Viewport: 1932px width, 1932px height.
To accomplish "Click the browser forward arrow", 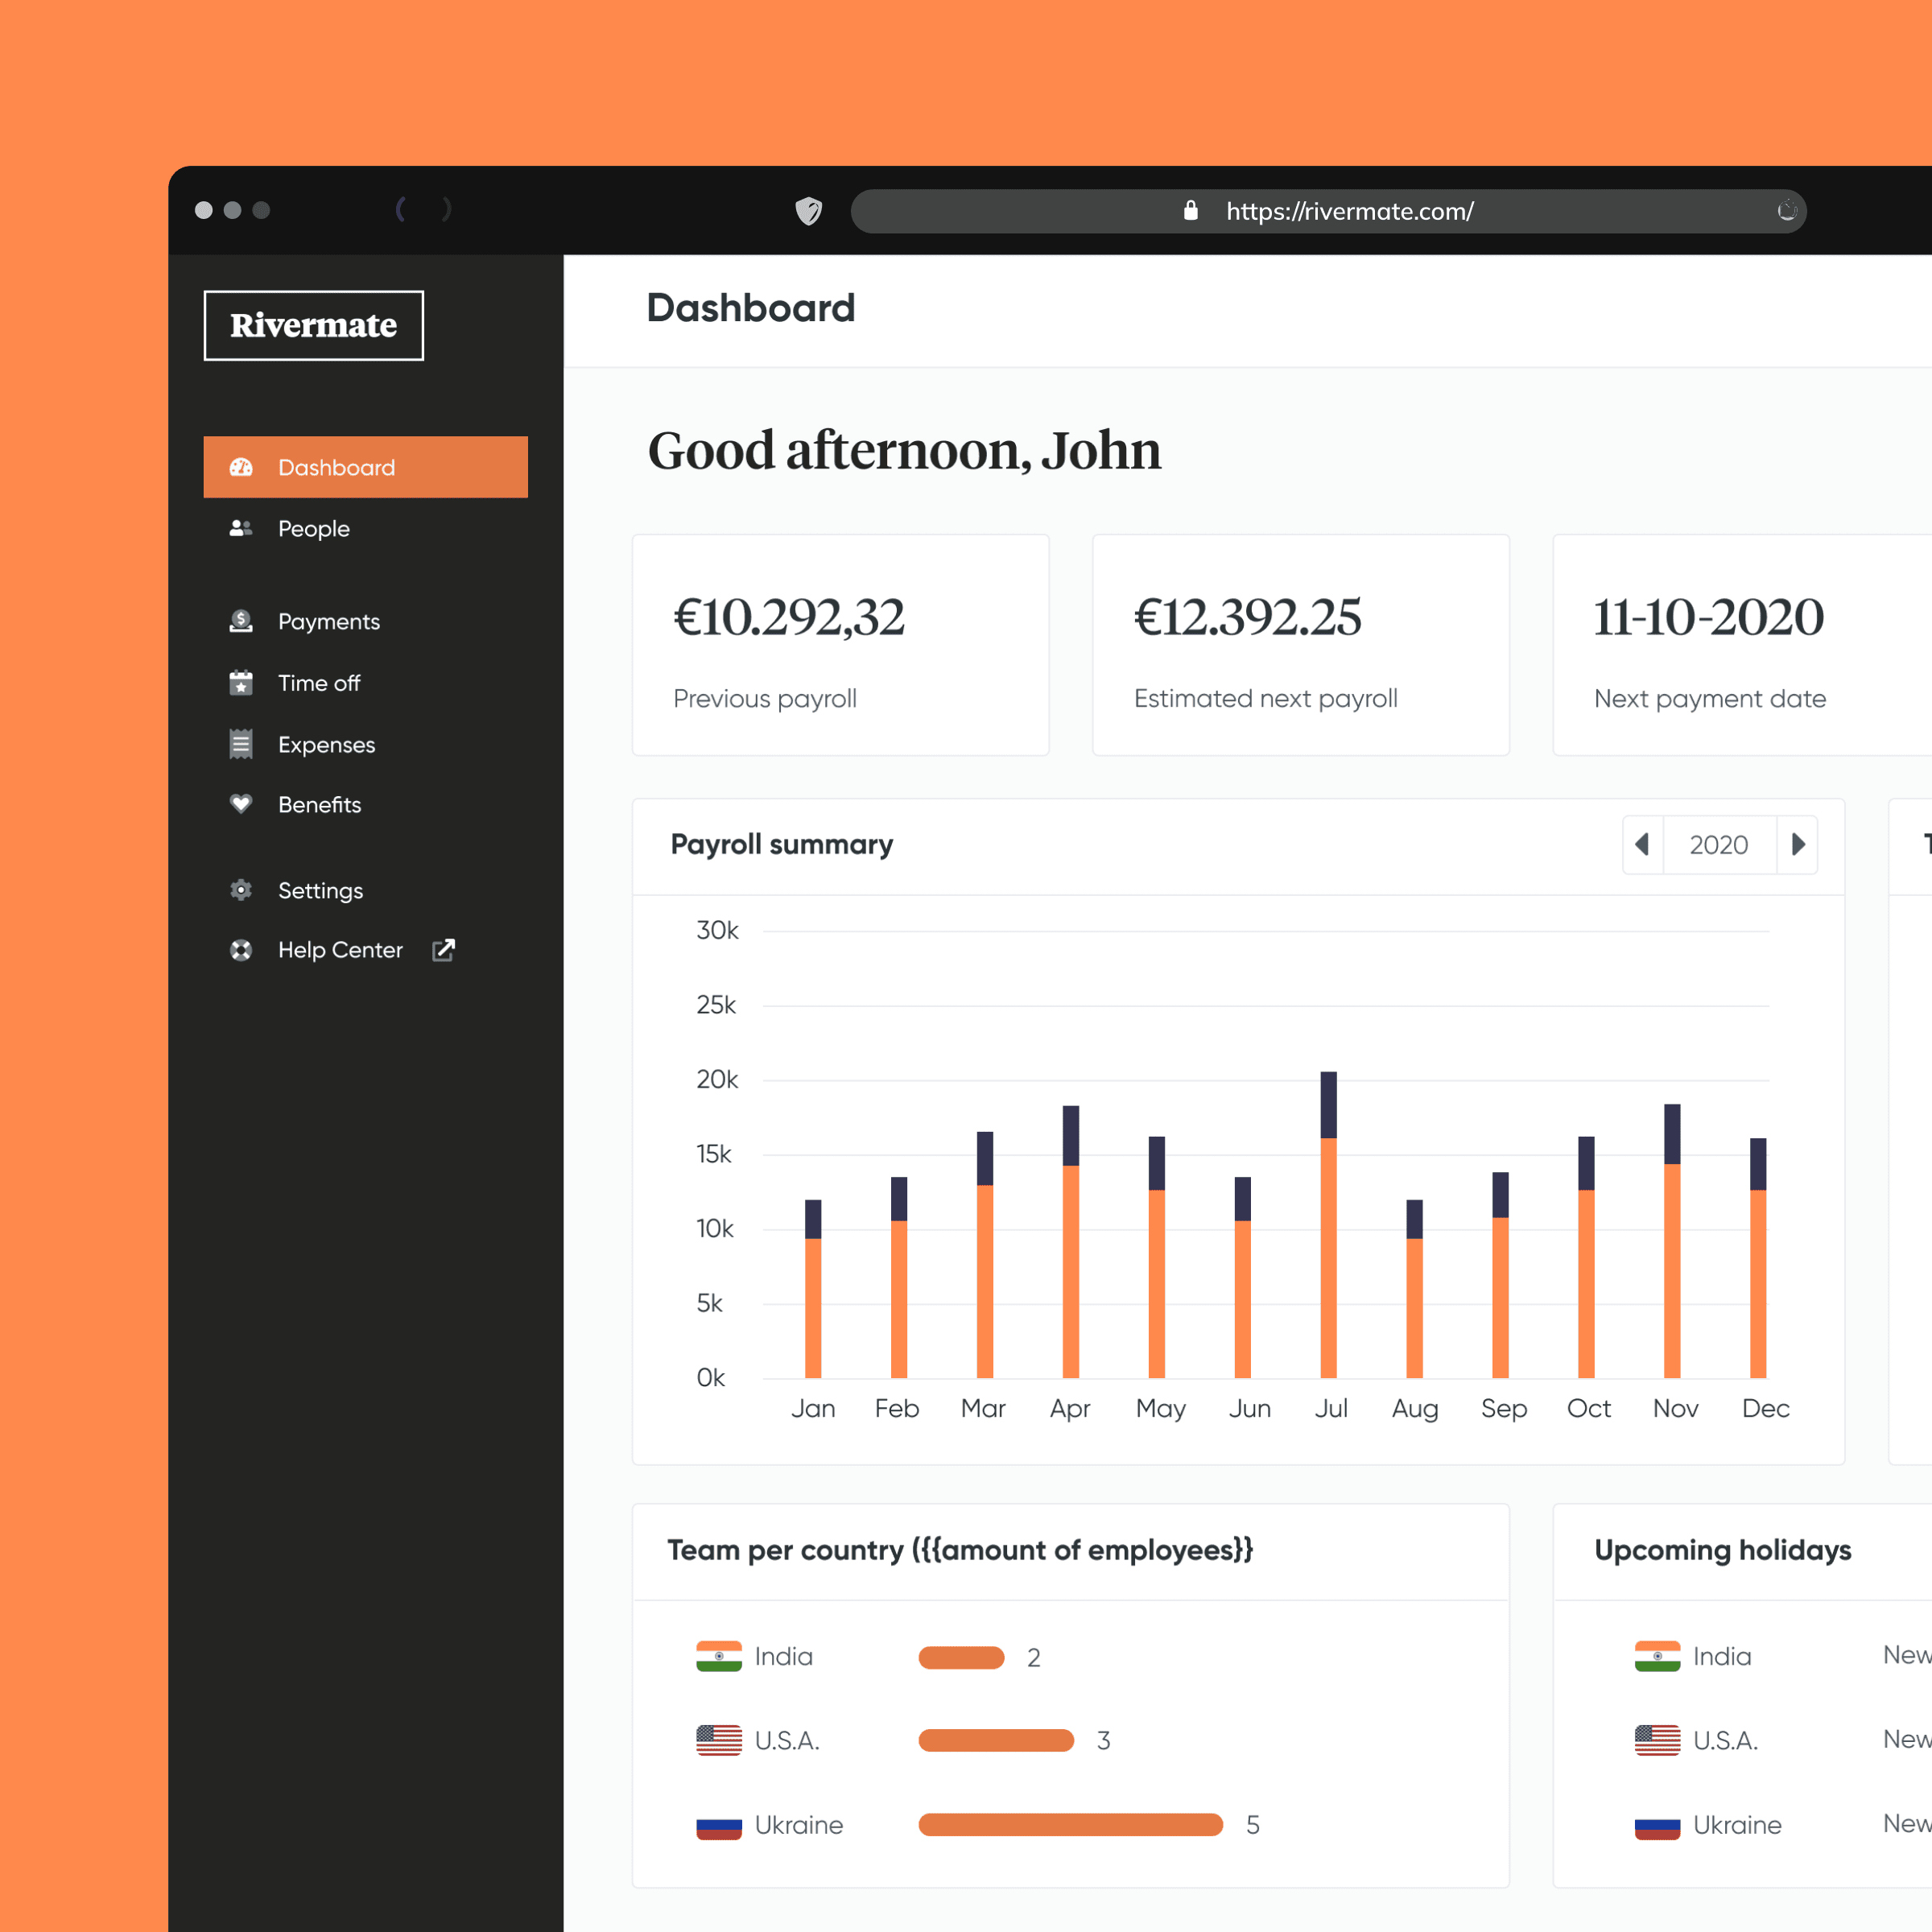I will coord(446,209).
